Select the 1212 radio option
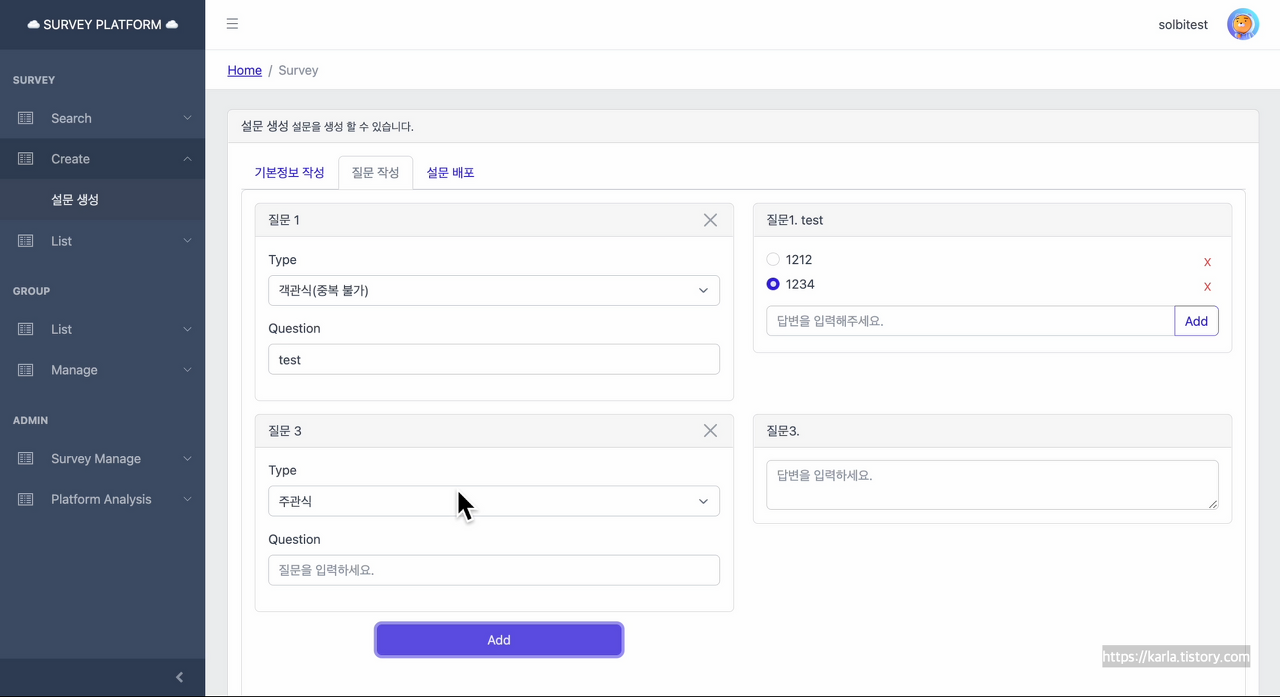 pos(773,258)
